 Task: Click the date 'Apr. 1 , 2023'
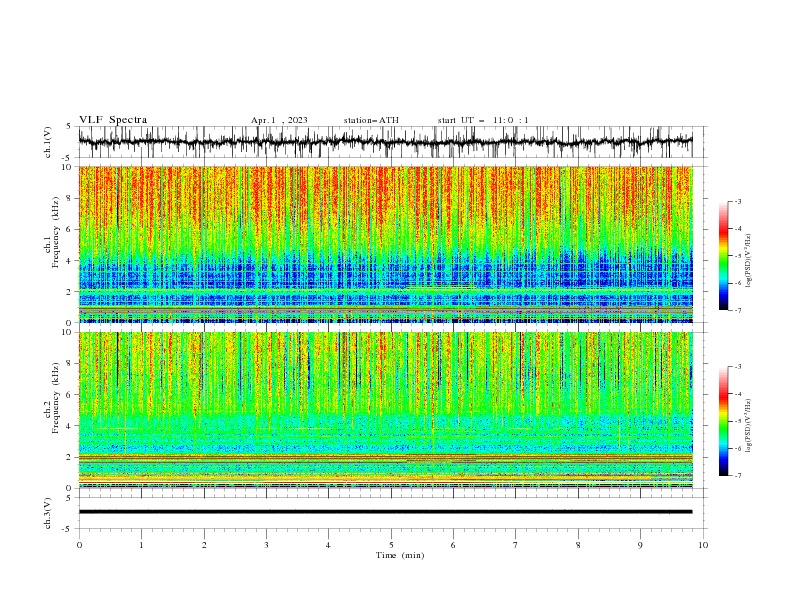coord(279,120)
